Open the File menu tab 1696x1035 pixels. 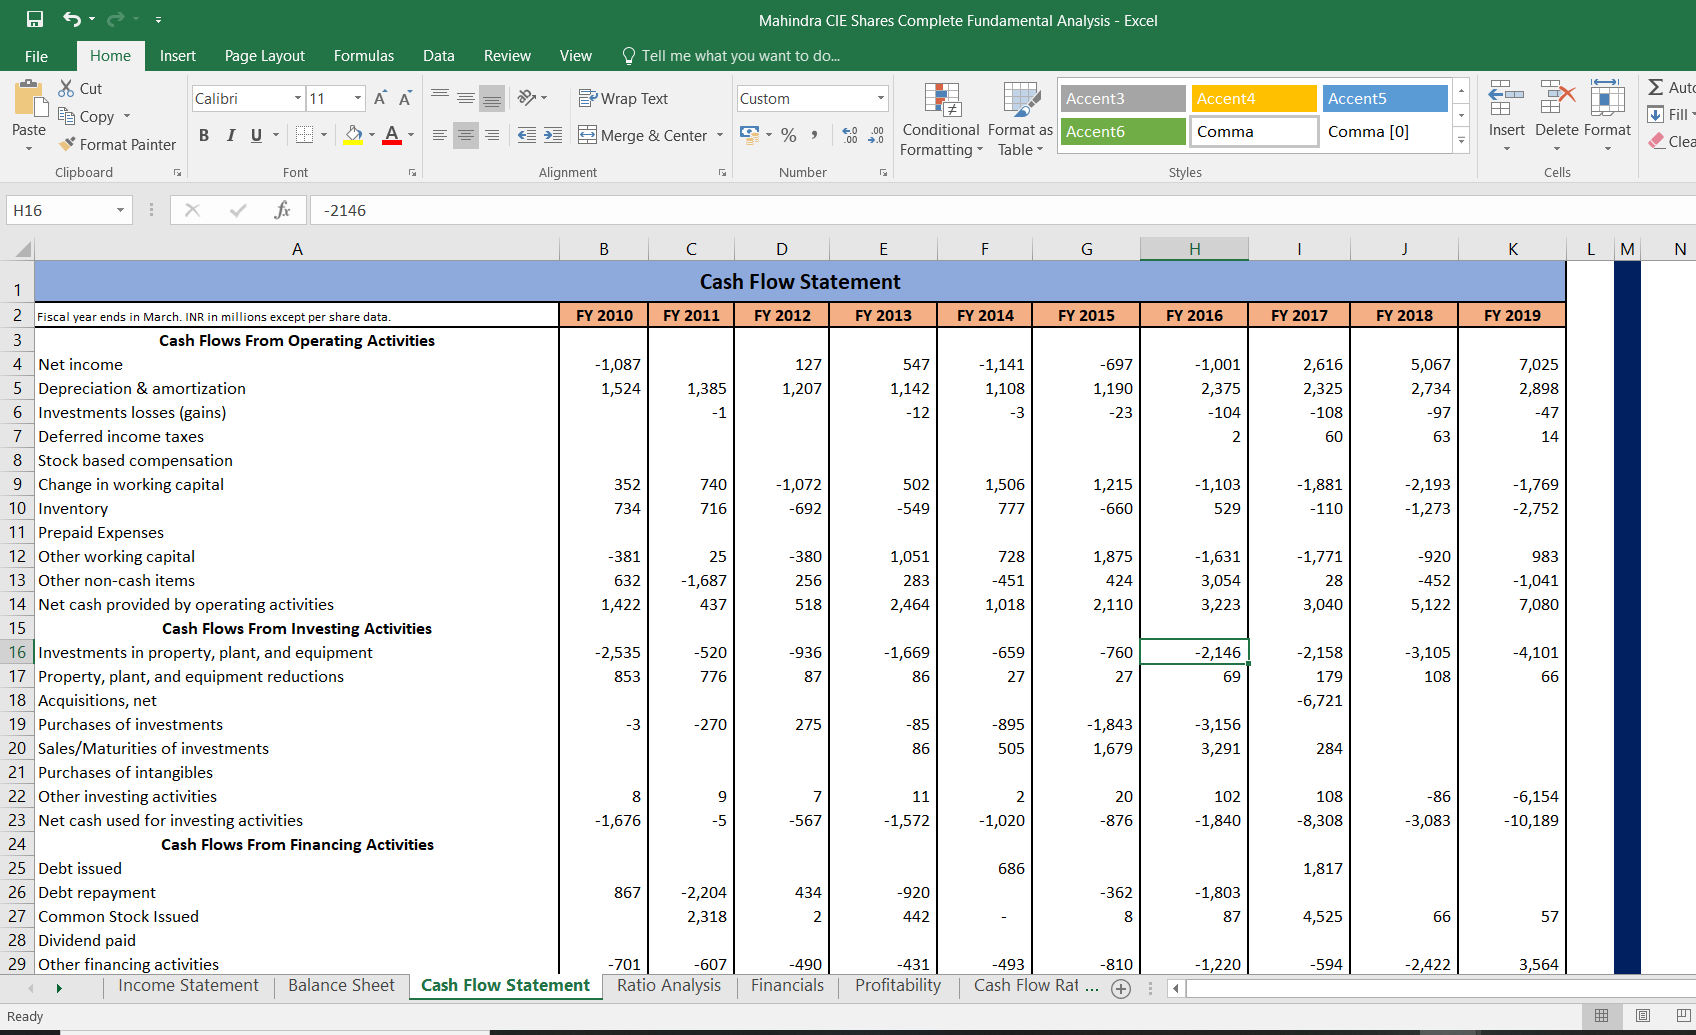click(x=36, y=56)
